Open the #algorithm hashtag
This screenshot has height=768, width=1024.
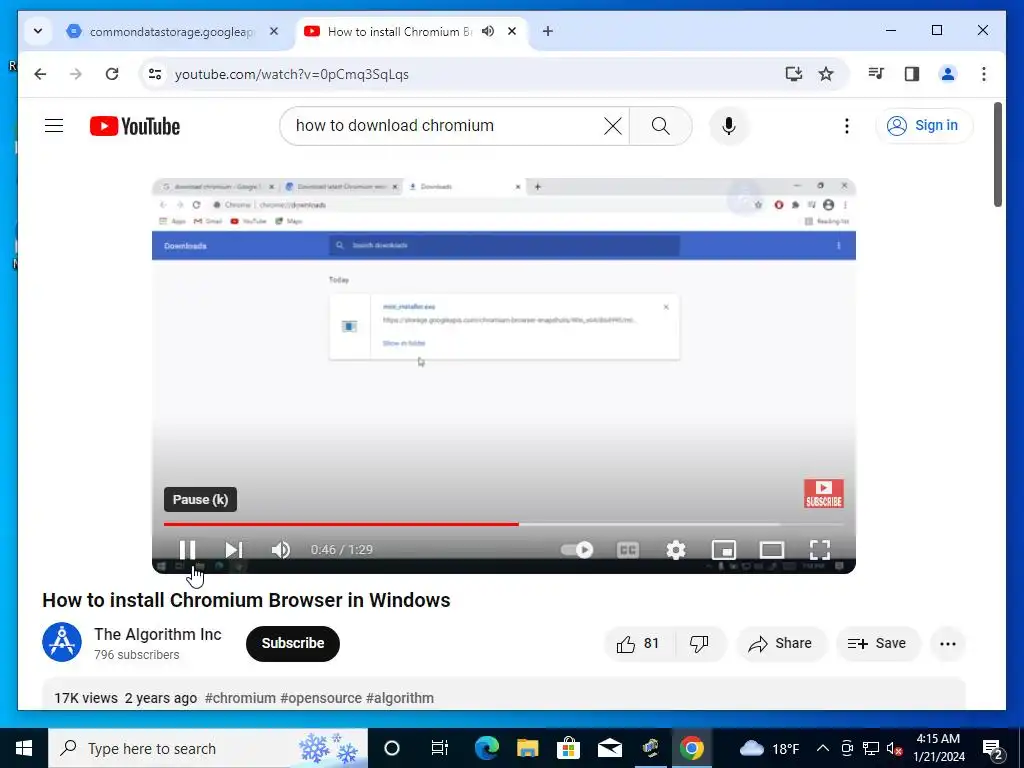[400, 698]
